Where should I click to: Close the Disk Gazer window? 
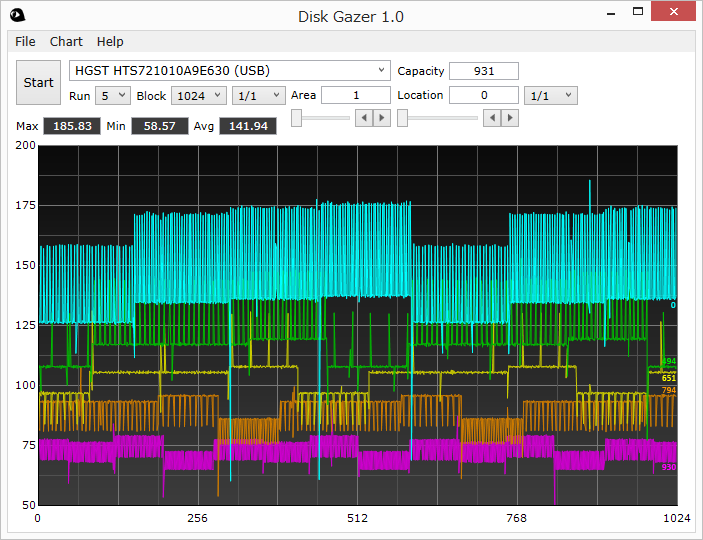[x=673, y=12]
